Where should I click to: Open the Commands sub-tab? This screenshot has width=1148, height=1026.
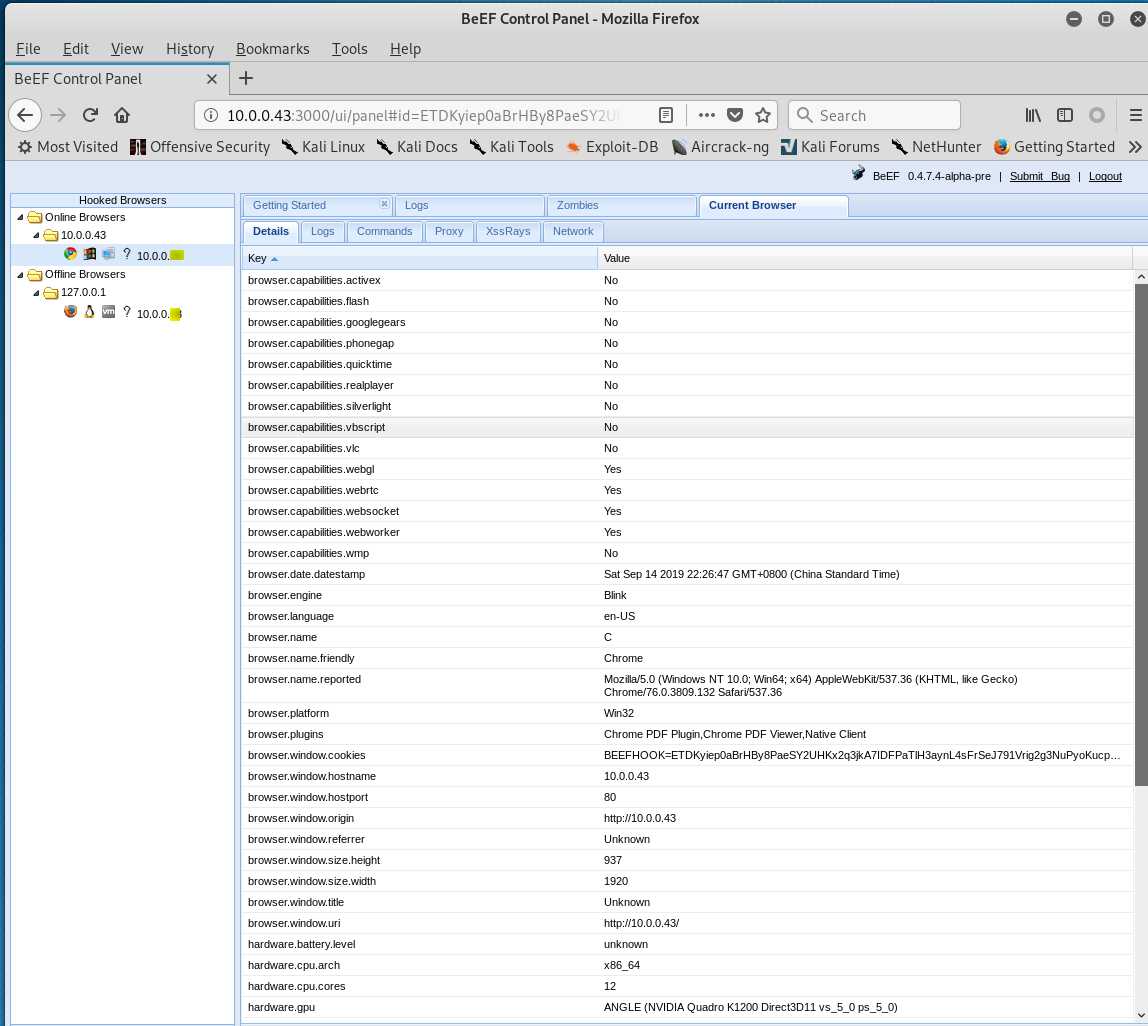coord(384,231)
